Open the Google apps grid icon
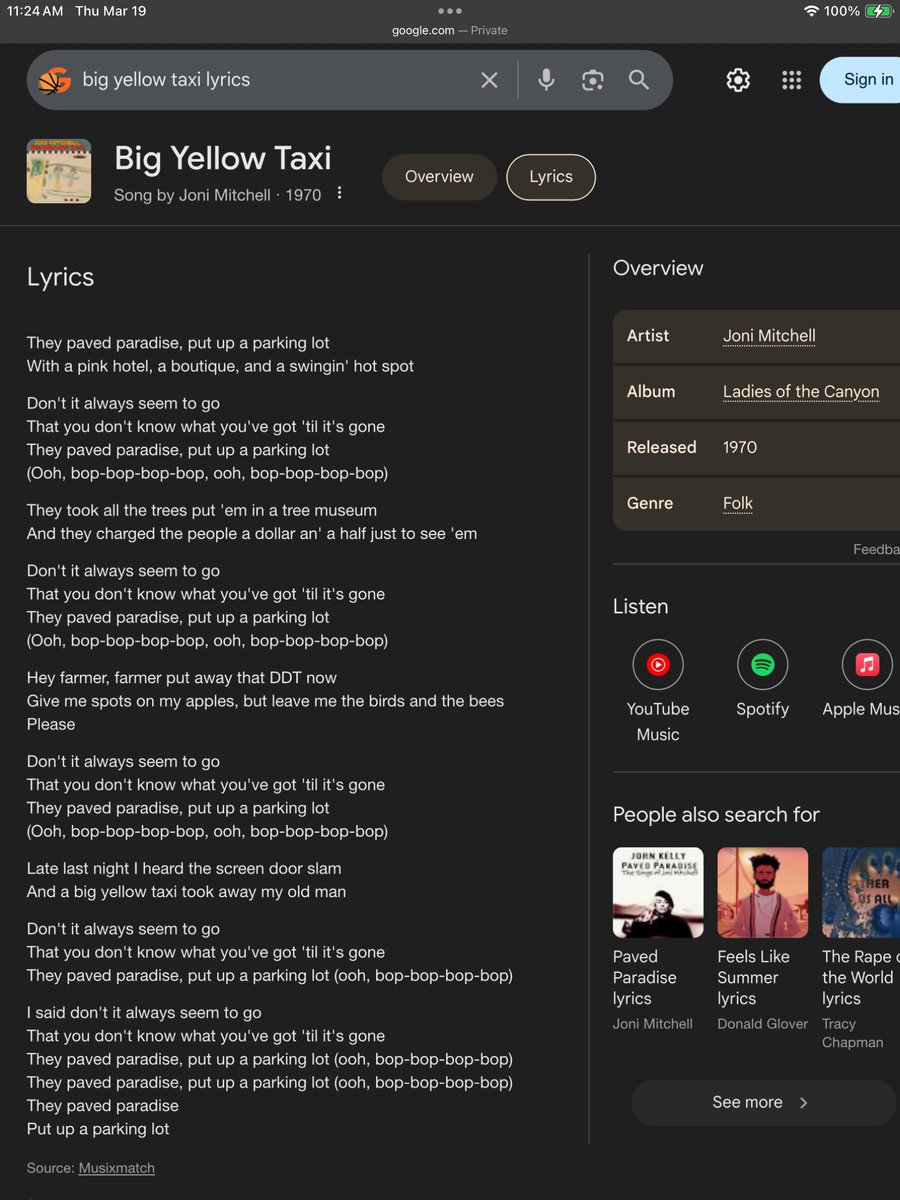Viewport: 900px width, 1200px height. 792,80
